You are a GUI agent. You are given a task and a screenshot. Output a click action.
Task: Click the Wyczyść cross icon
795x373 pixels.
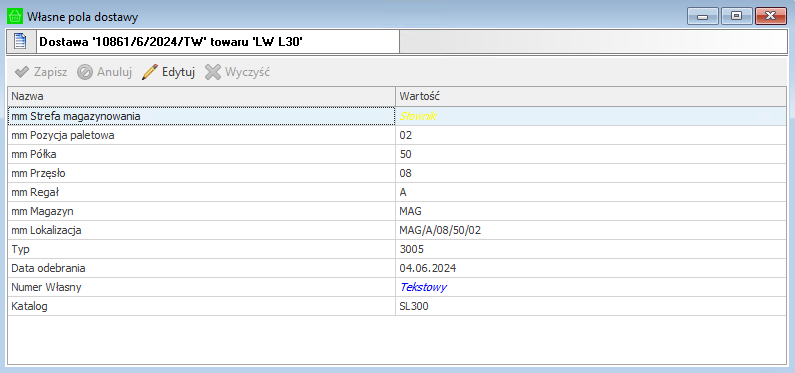[x=213, y=72]
